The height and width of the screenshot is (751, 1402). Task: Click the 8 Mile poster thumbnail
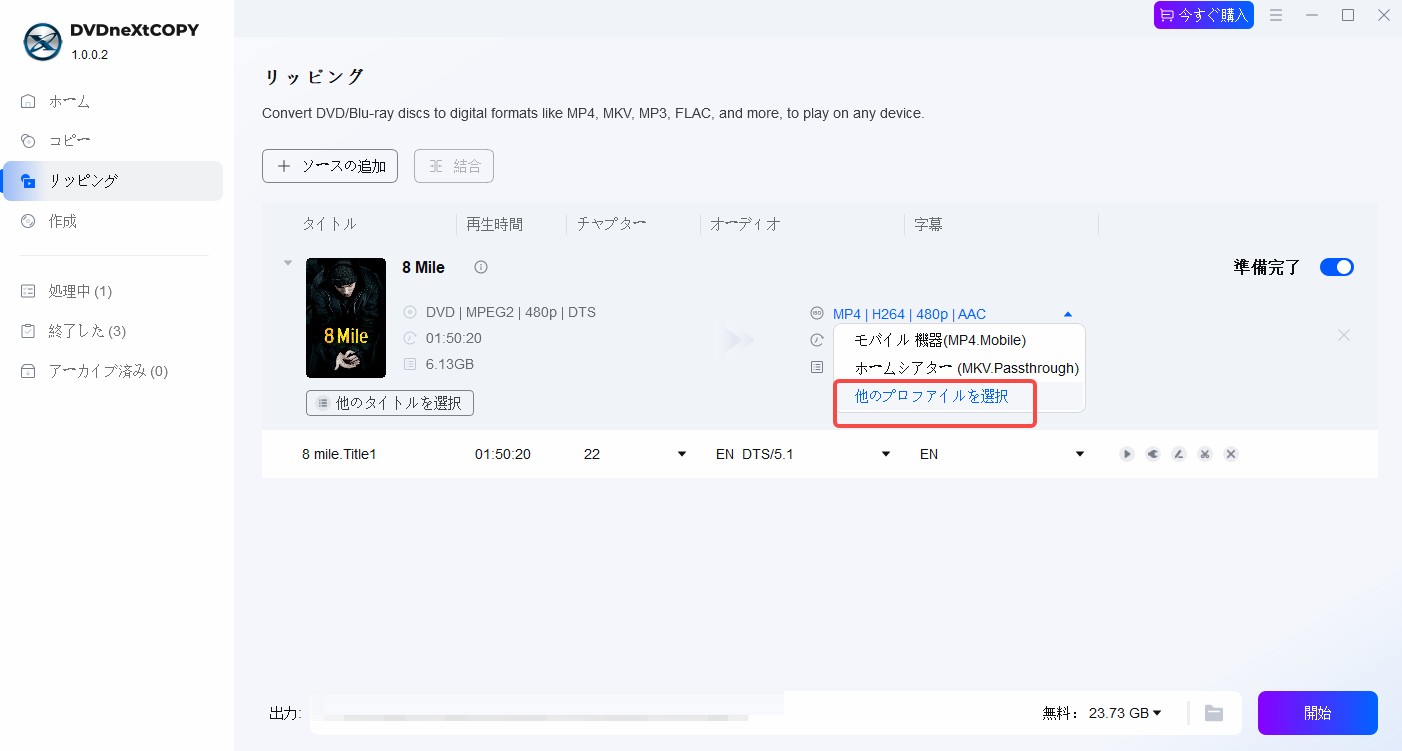click(346, 318)
